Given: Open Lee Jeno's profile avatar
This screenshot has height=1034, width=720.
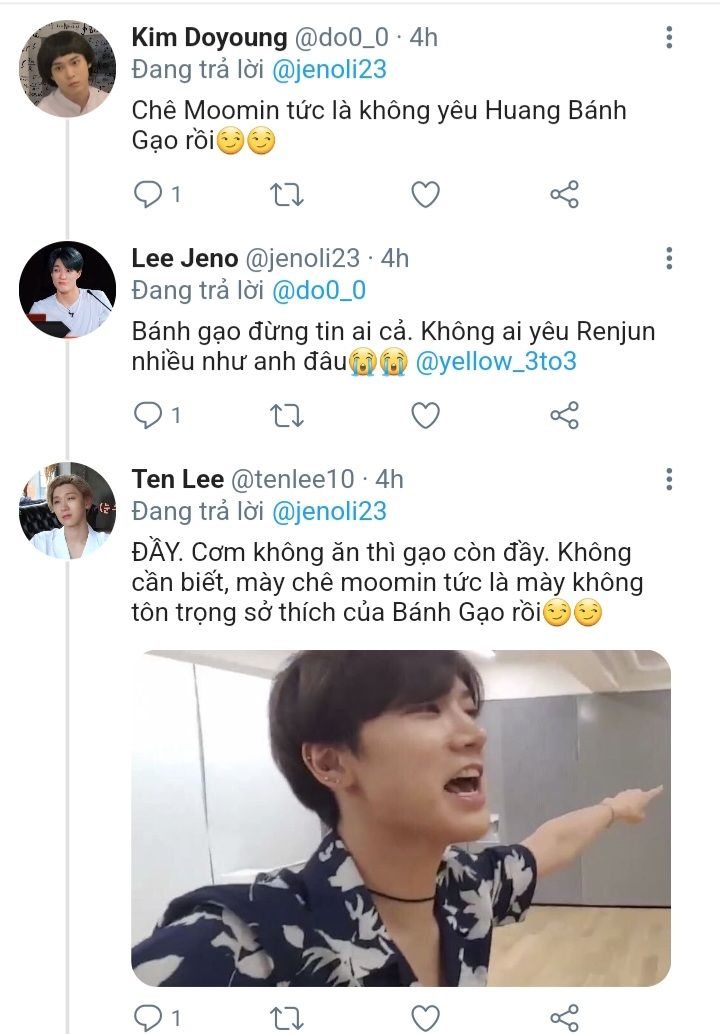Looking at the screenshot, I should 67,290.
